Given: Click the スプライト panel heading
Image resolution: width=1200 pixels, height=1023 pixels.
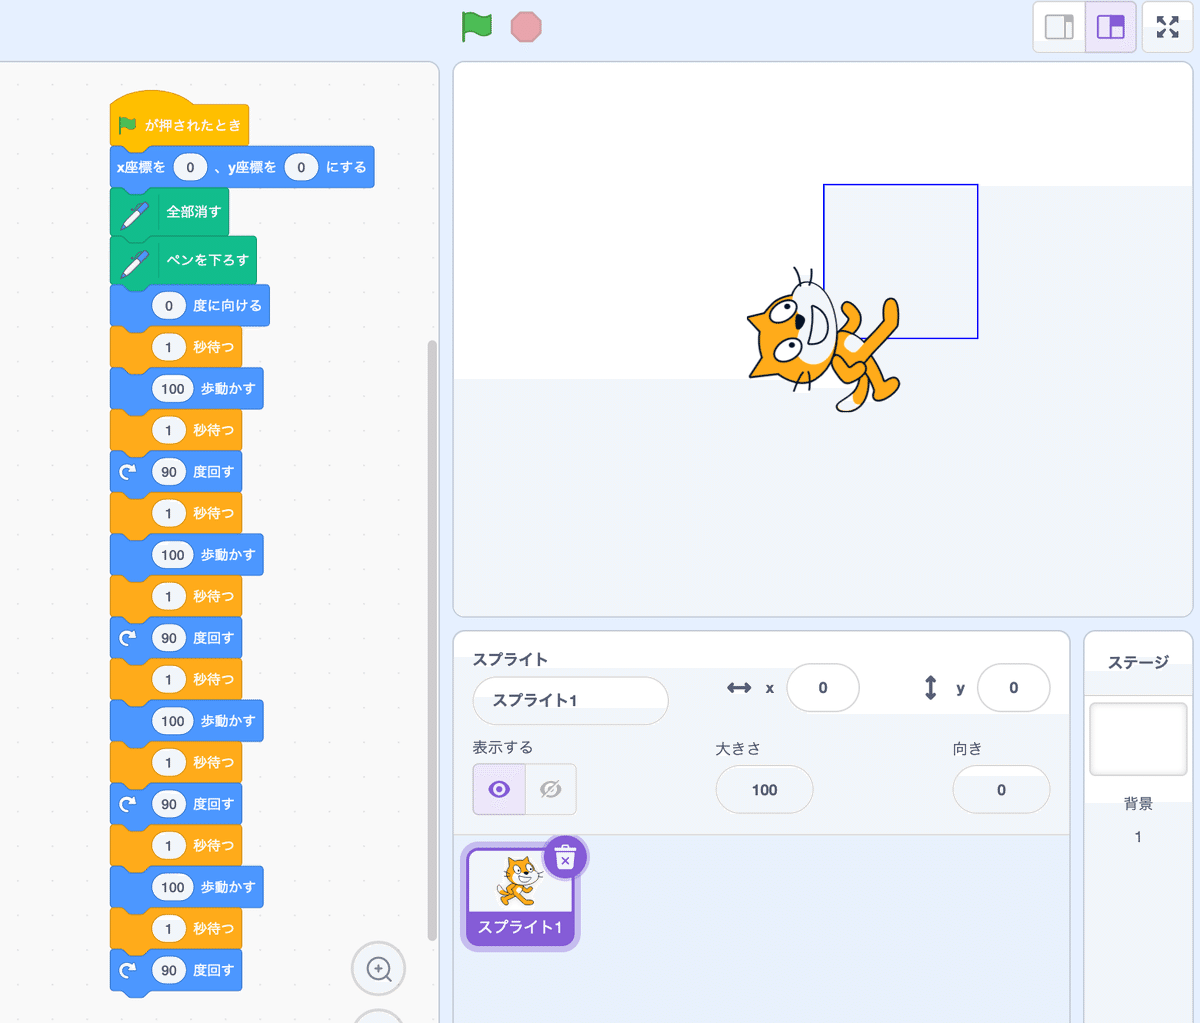Looking at the screenshot, I should point(510,659).
